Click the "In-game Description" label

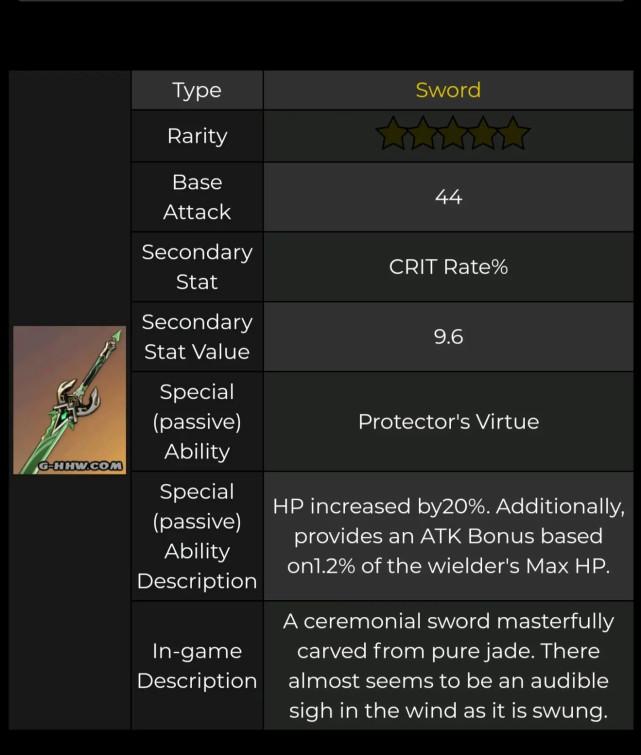point(197,666)
